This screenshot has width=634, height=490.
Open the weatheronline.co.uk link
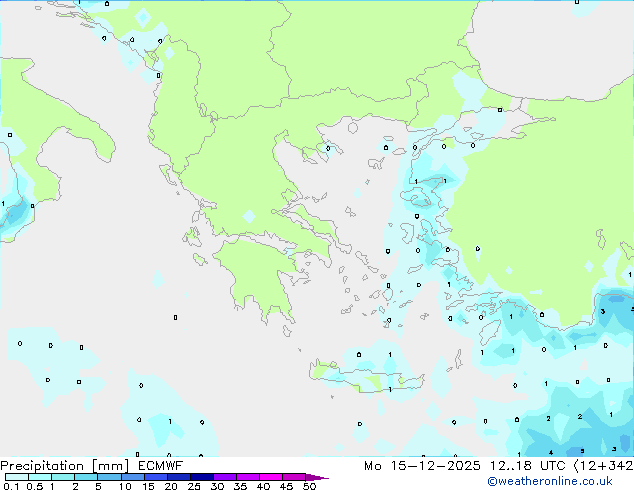(x=550, y=481)
